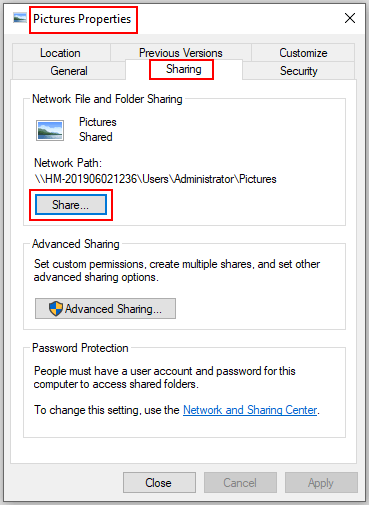Image resolution: width=369 pixels, height=505 pixels.
Task: Click the shield icon on Advanced Sharing button
Action: 56,309
